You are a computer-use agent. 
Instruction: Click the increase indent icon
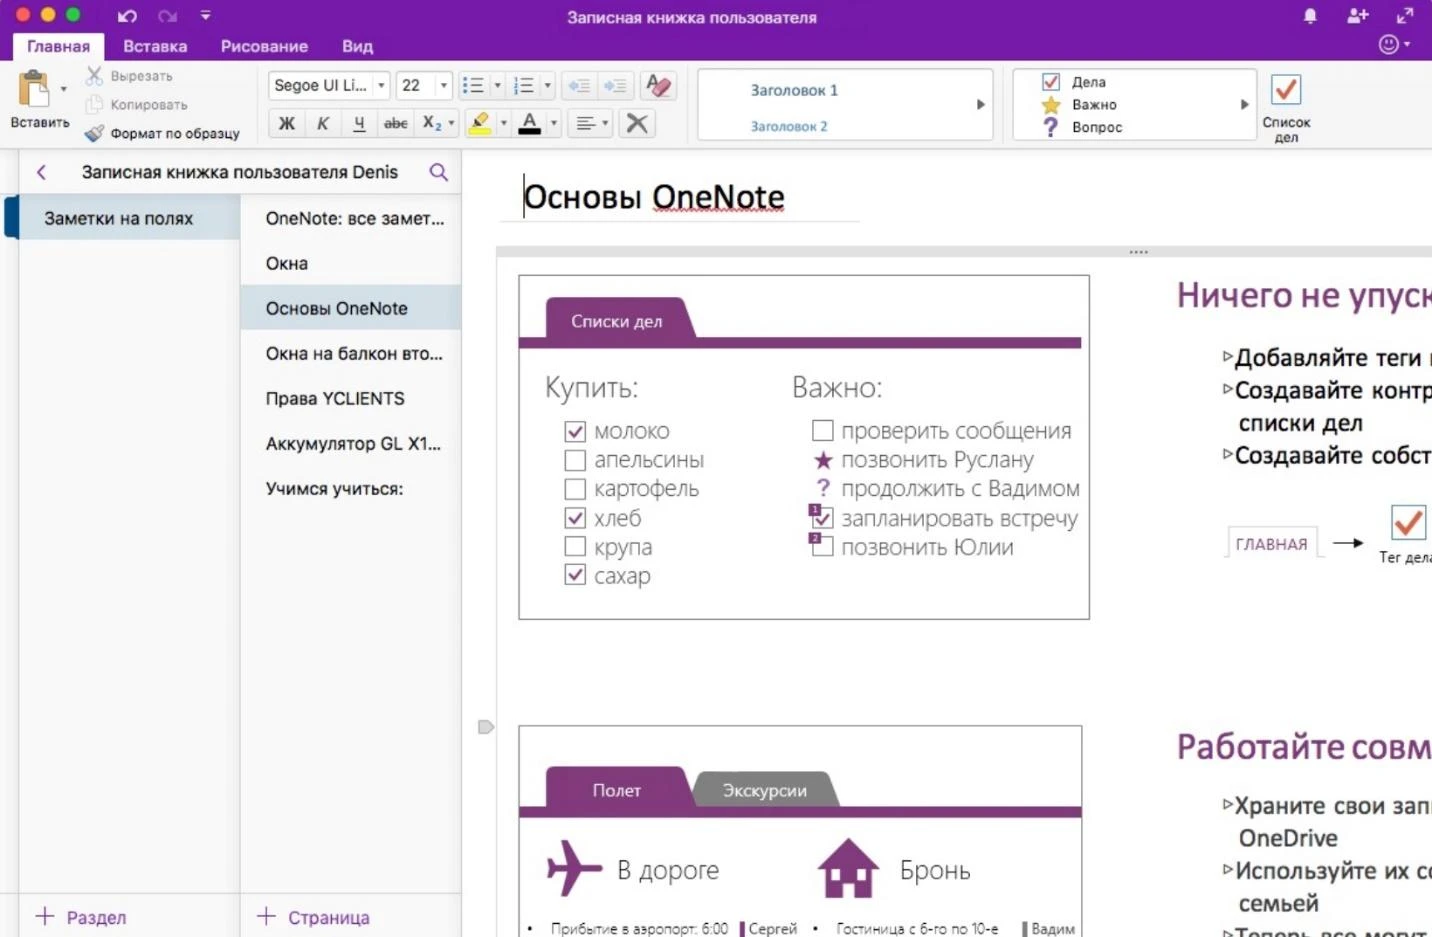click(x=615, y=86)
